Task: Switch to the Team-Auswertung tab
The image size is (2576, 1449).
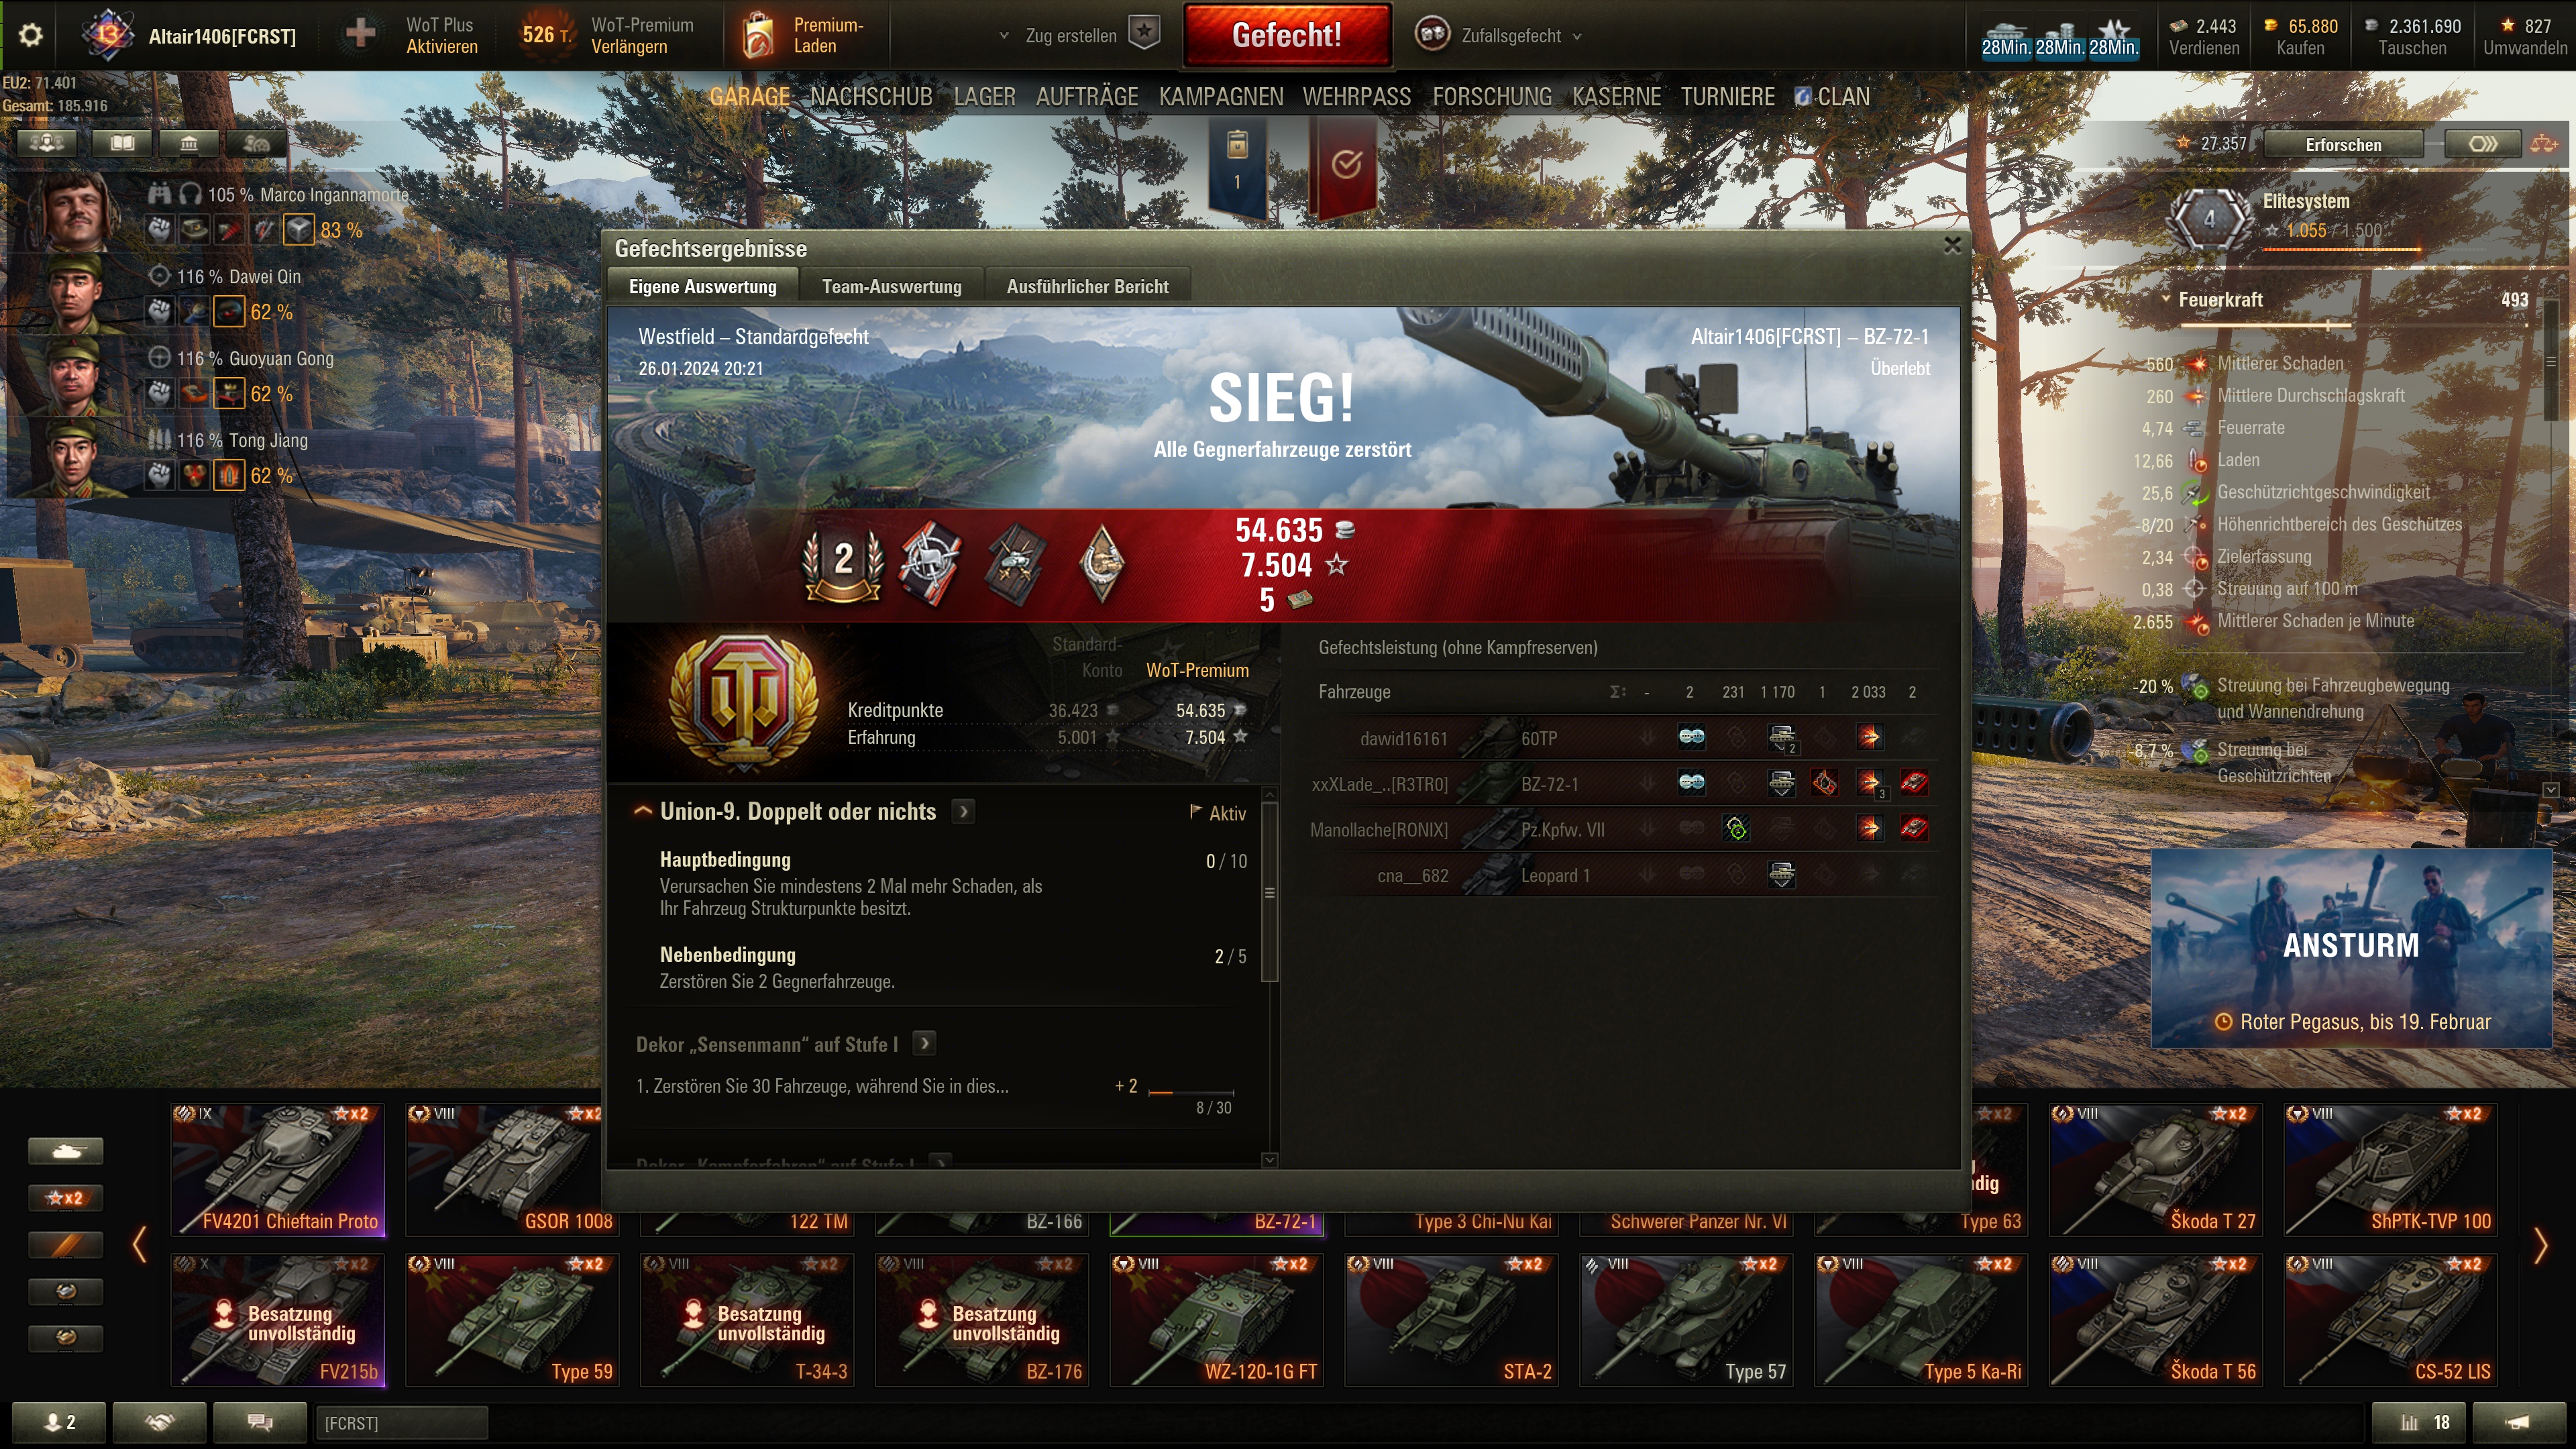Action: (891, 287)
